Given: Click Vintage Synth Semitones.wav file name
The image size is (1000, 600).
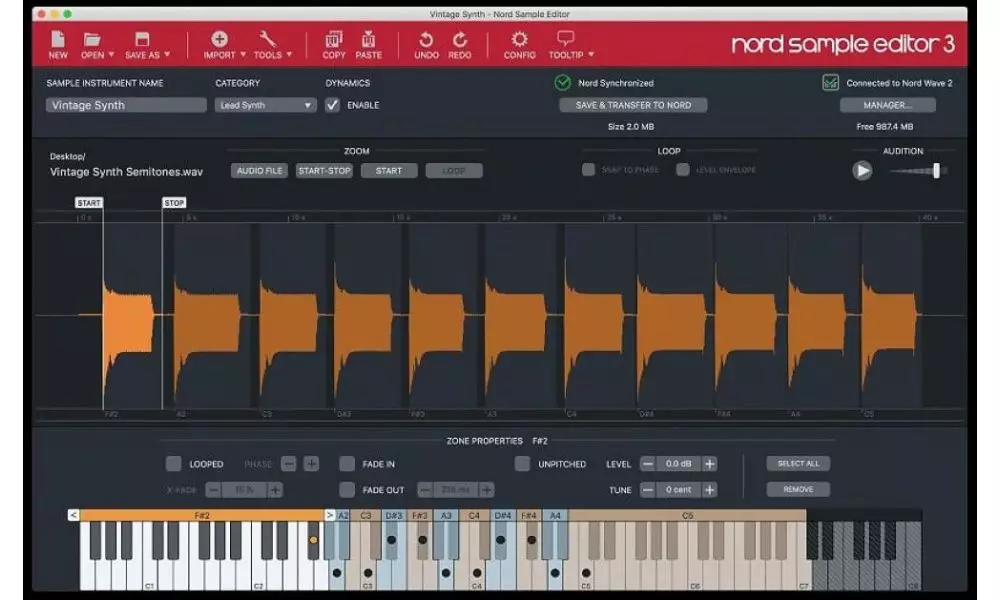Looking at the screenshot, I should pyautogui.click(x=126, y=172).
